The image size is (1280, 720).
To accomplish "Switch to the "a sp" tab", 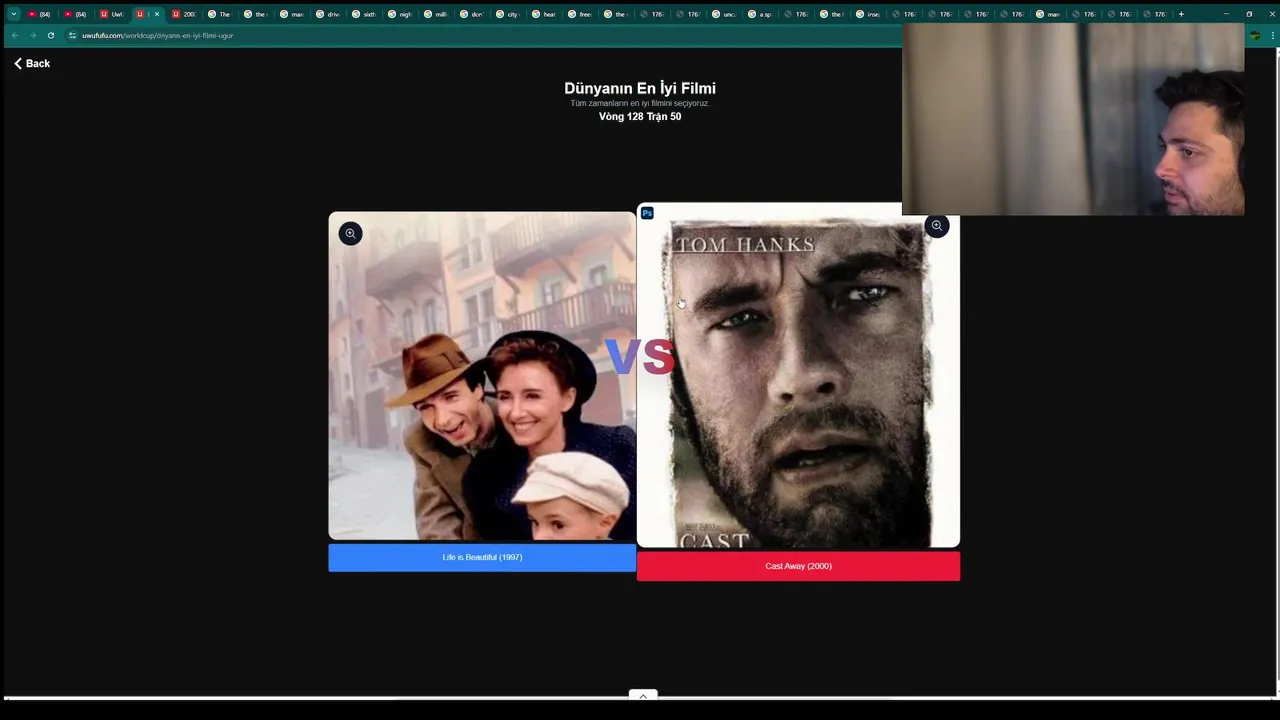I will coord(760,14).
